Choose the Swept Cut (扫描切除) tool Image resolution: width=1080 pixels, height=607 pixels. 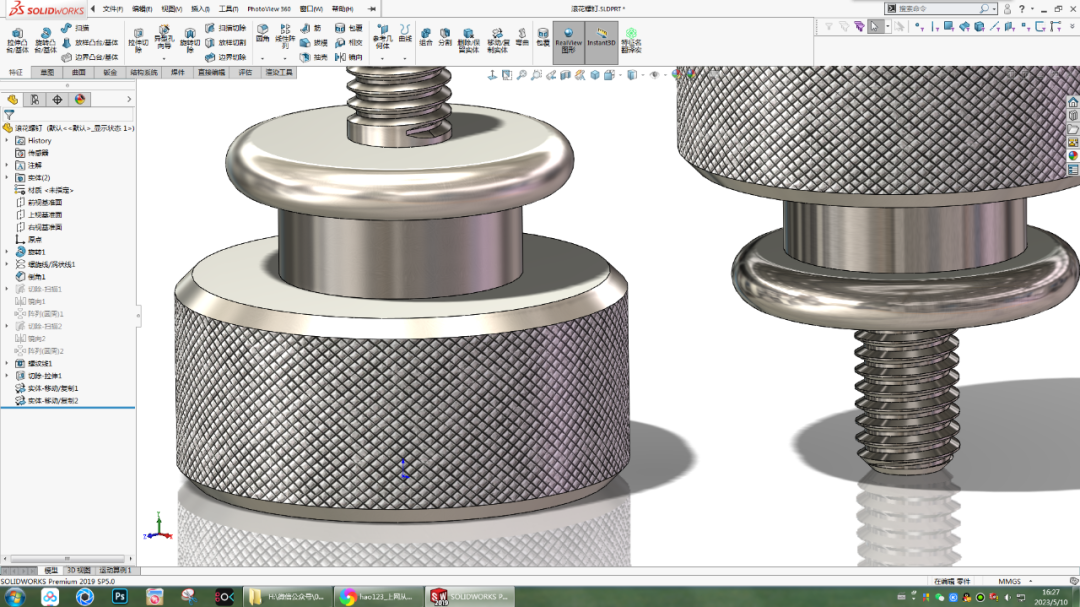[226, 28]
